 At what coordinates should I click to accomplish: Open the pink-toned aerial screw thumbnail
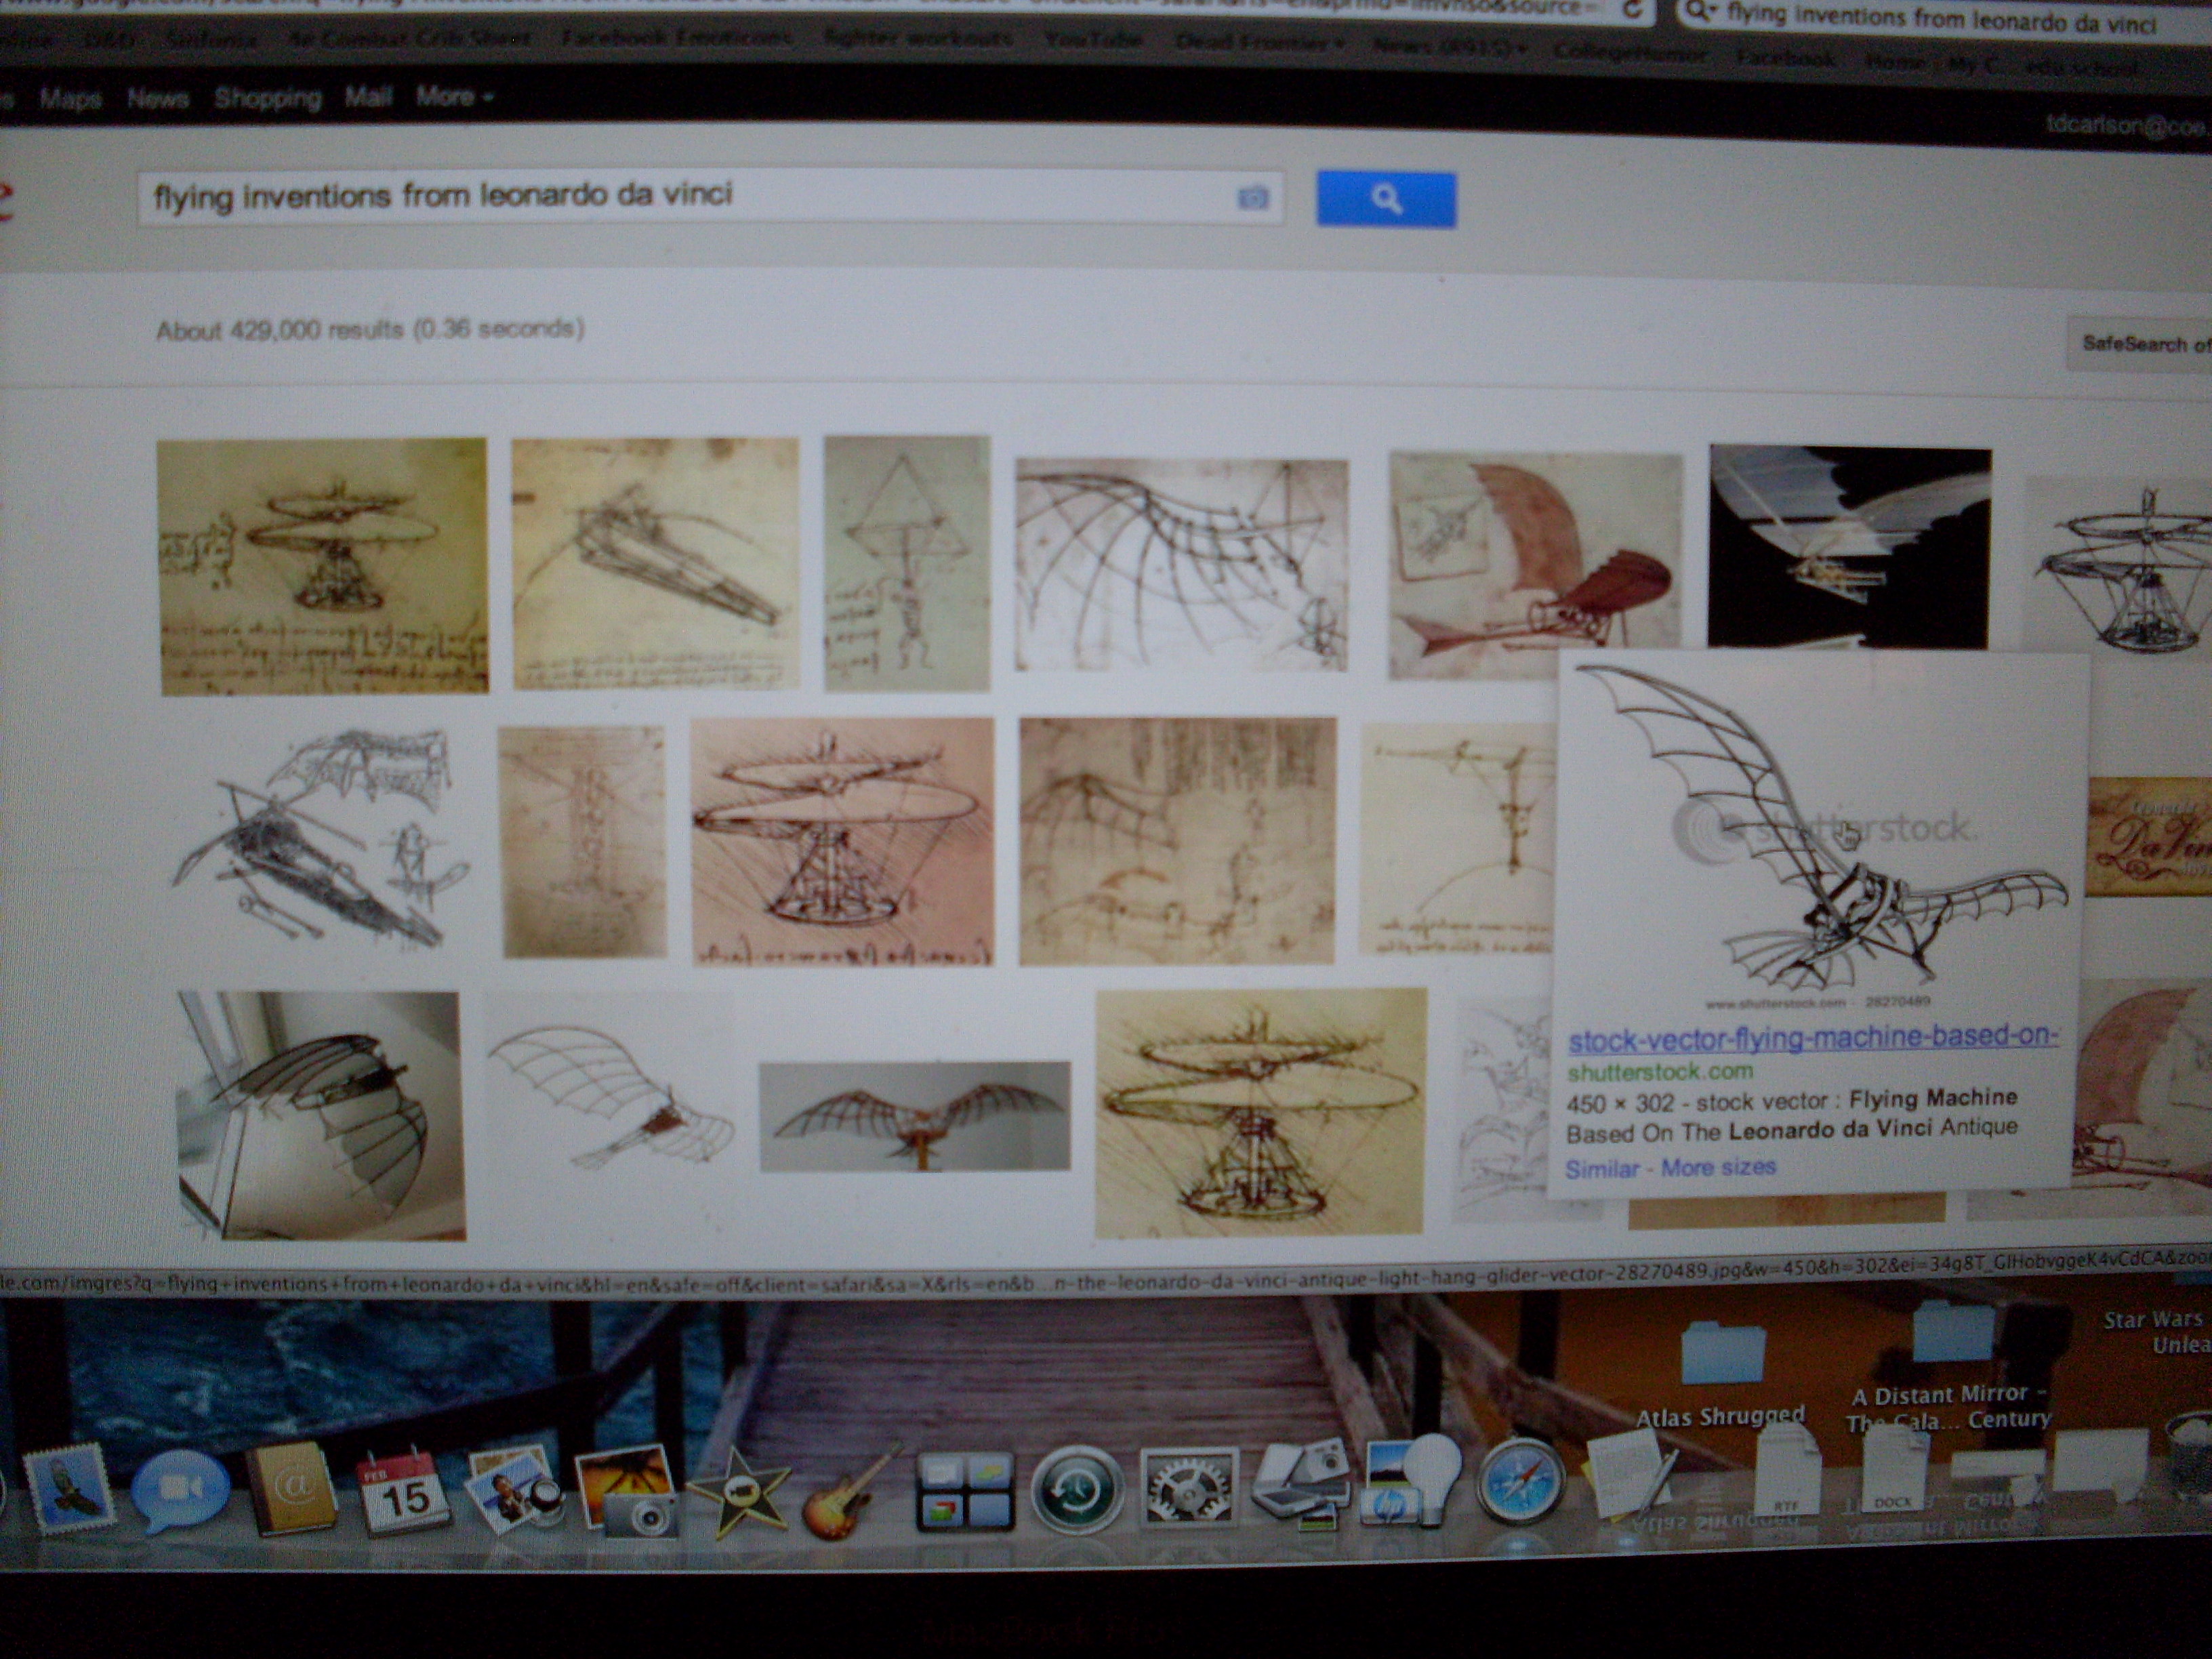[842, 841]
